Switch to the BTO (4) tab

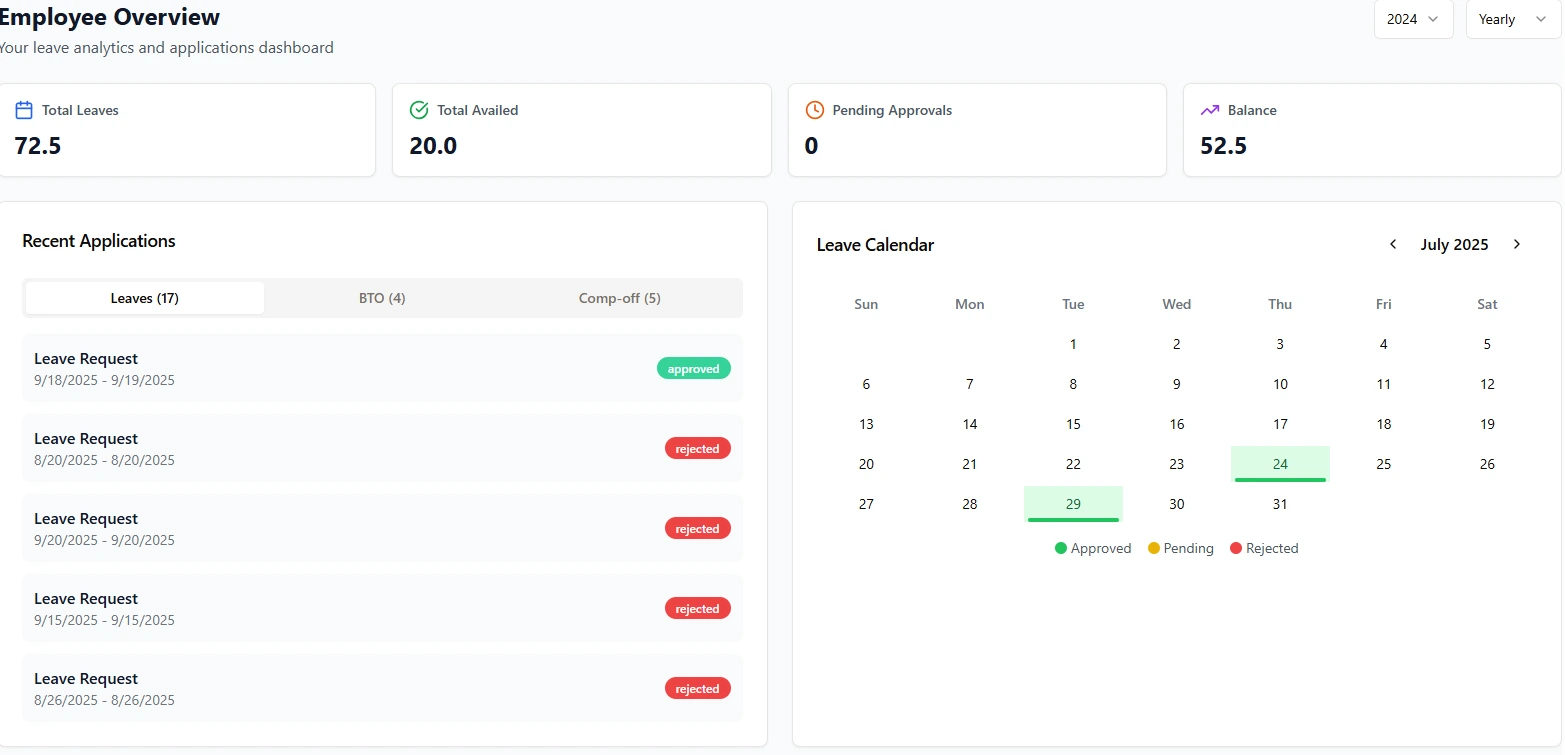pyautogui.click(x=382, y=298)
